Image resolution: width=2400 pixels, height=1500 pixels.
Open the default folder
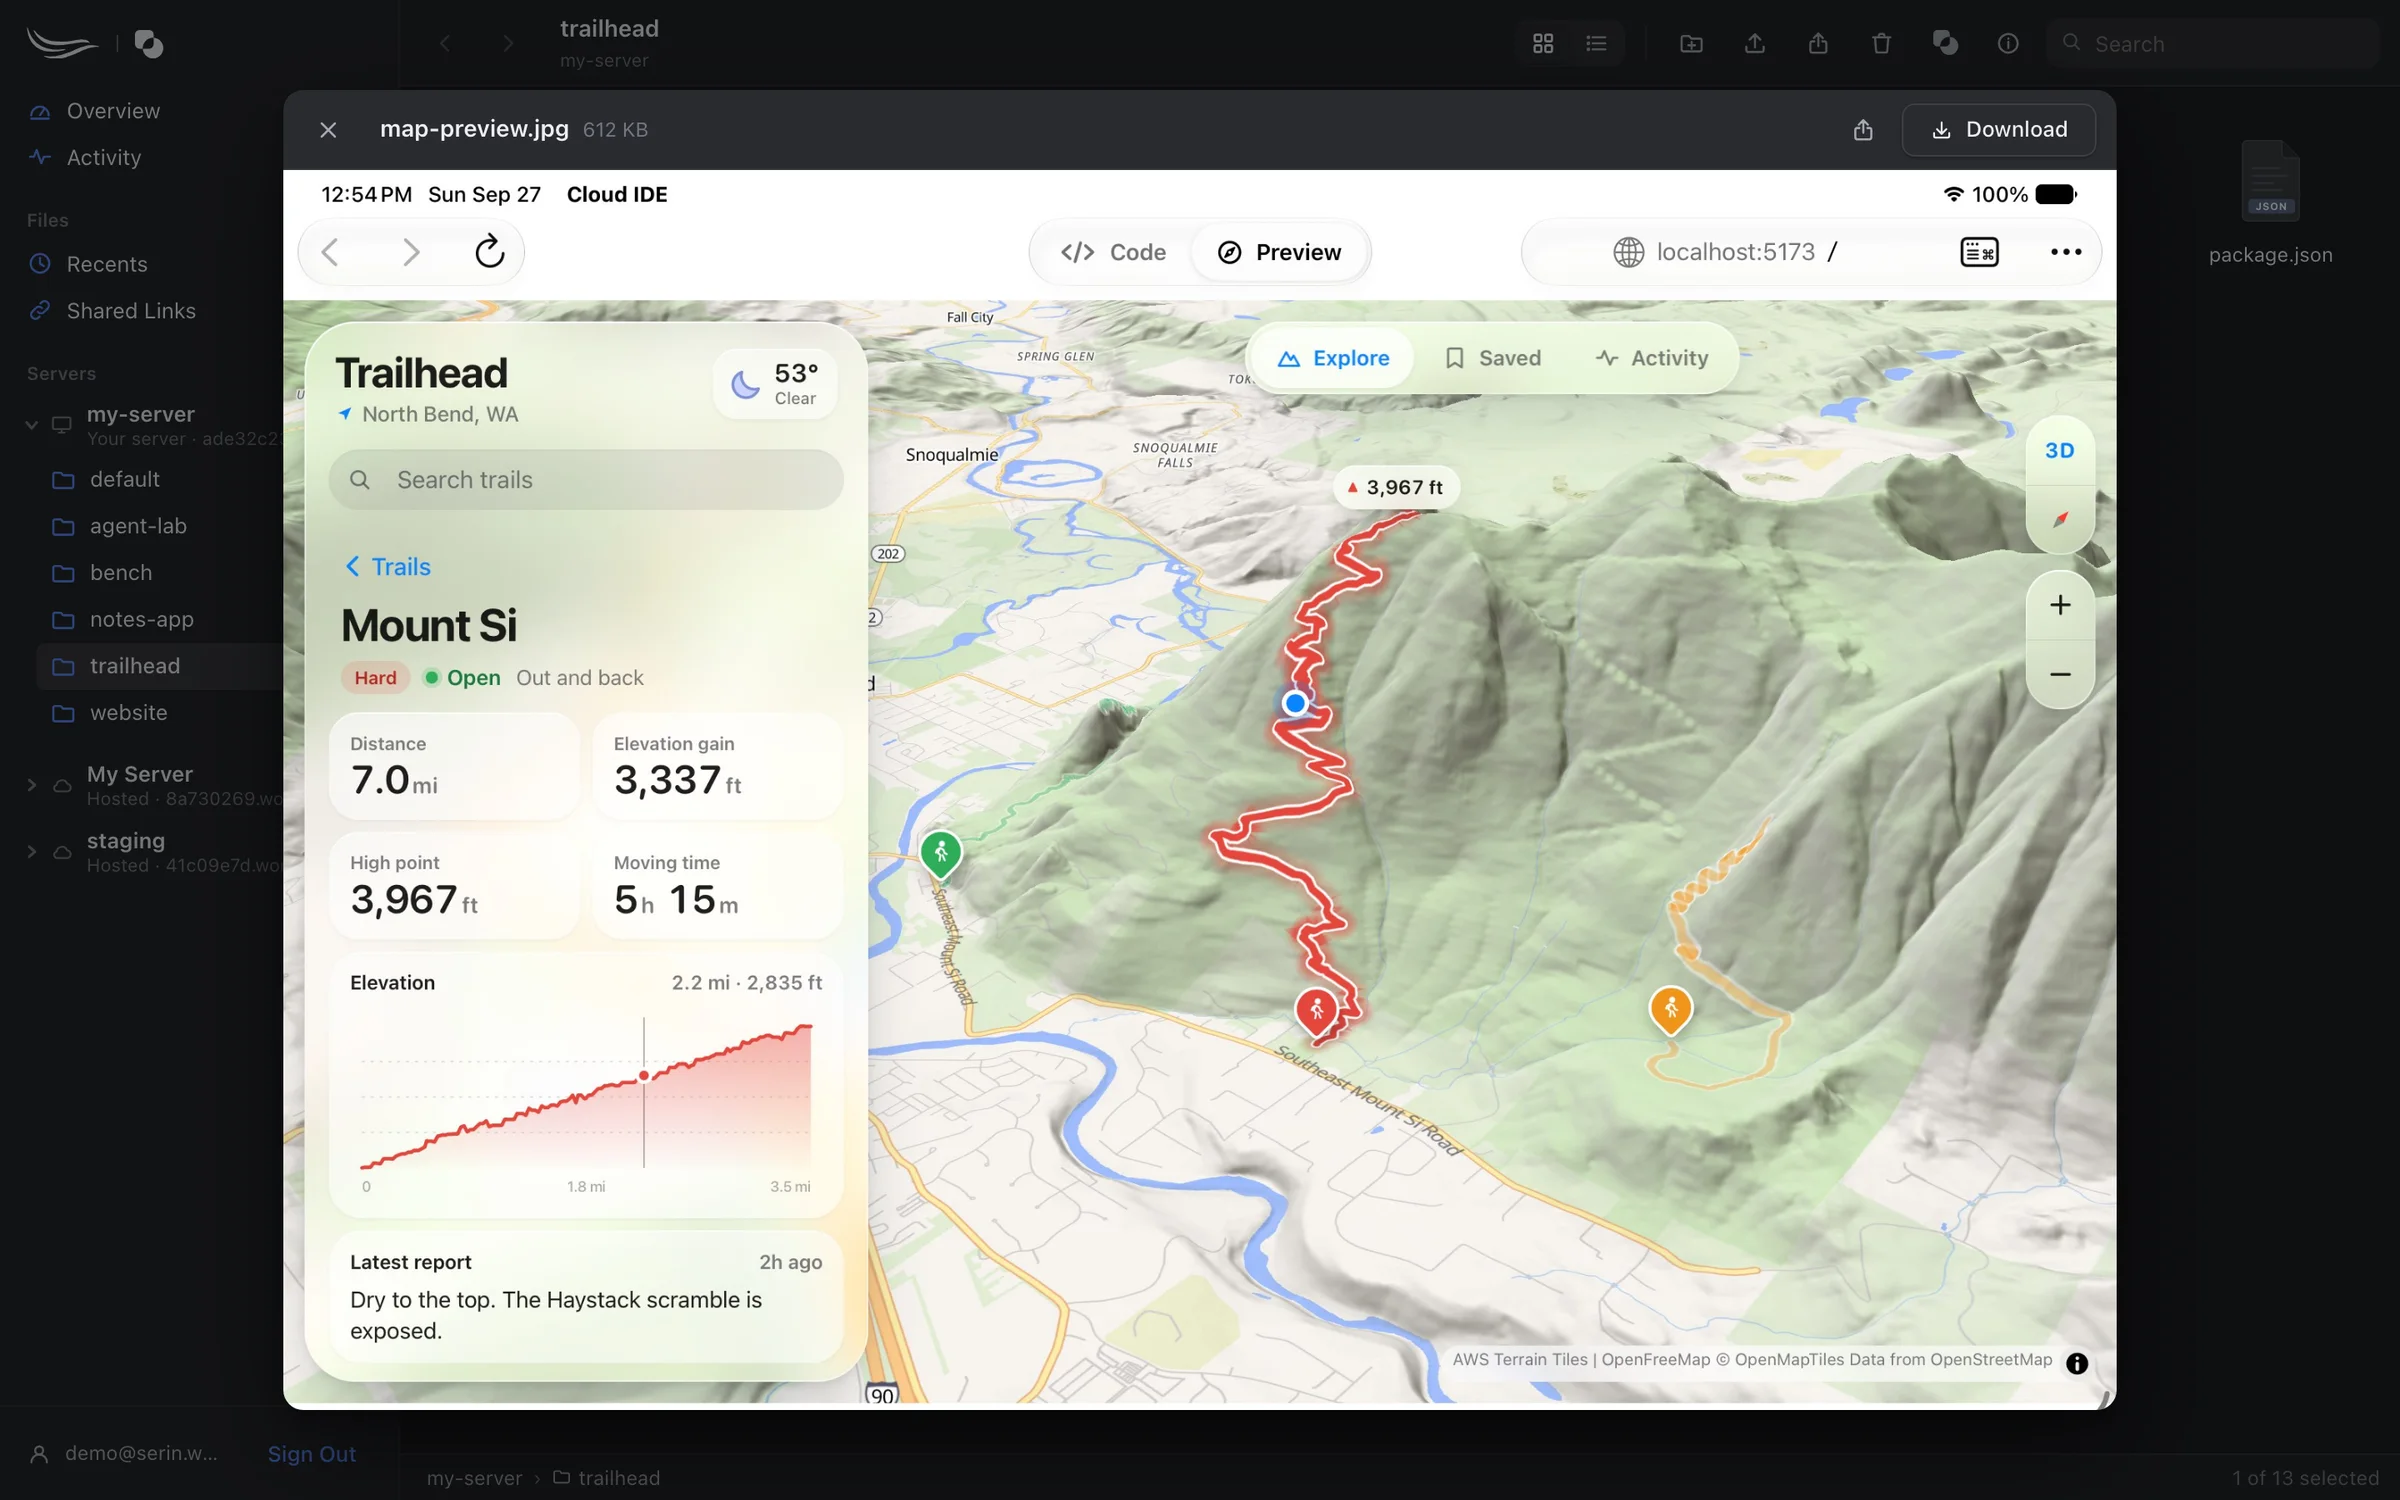(125, 480)
